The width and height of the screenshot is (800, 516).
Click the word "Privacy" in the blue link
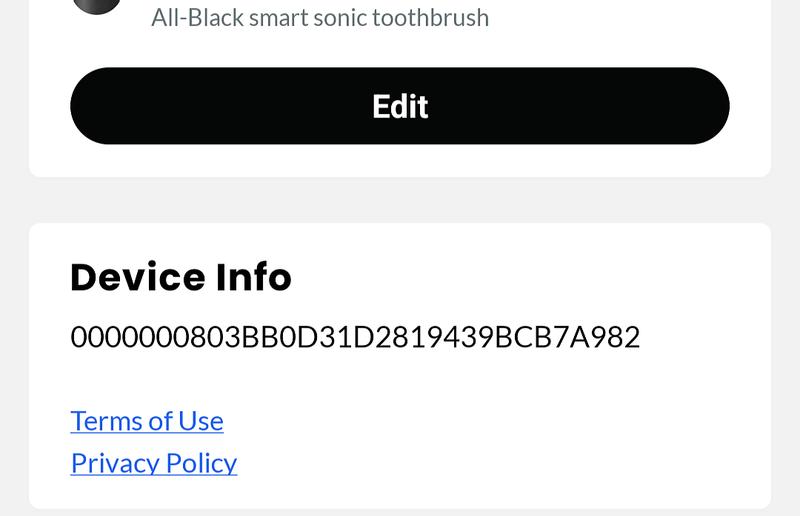[115, 463]
